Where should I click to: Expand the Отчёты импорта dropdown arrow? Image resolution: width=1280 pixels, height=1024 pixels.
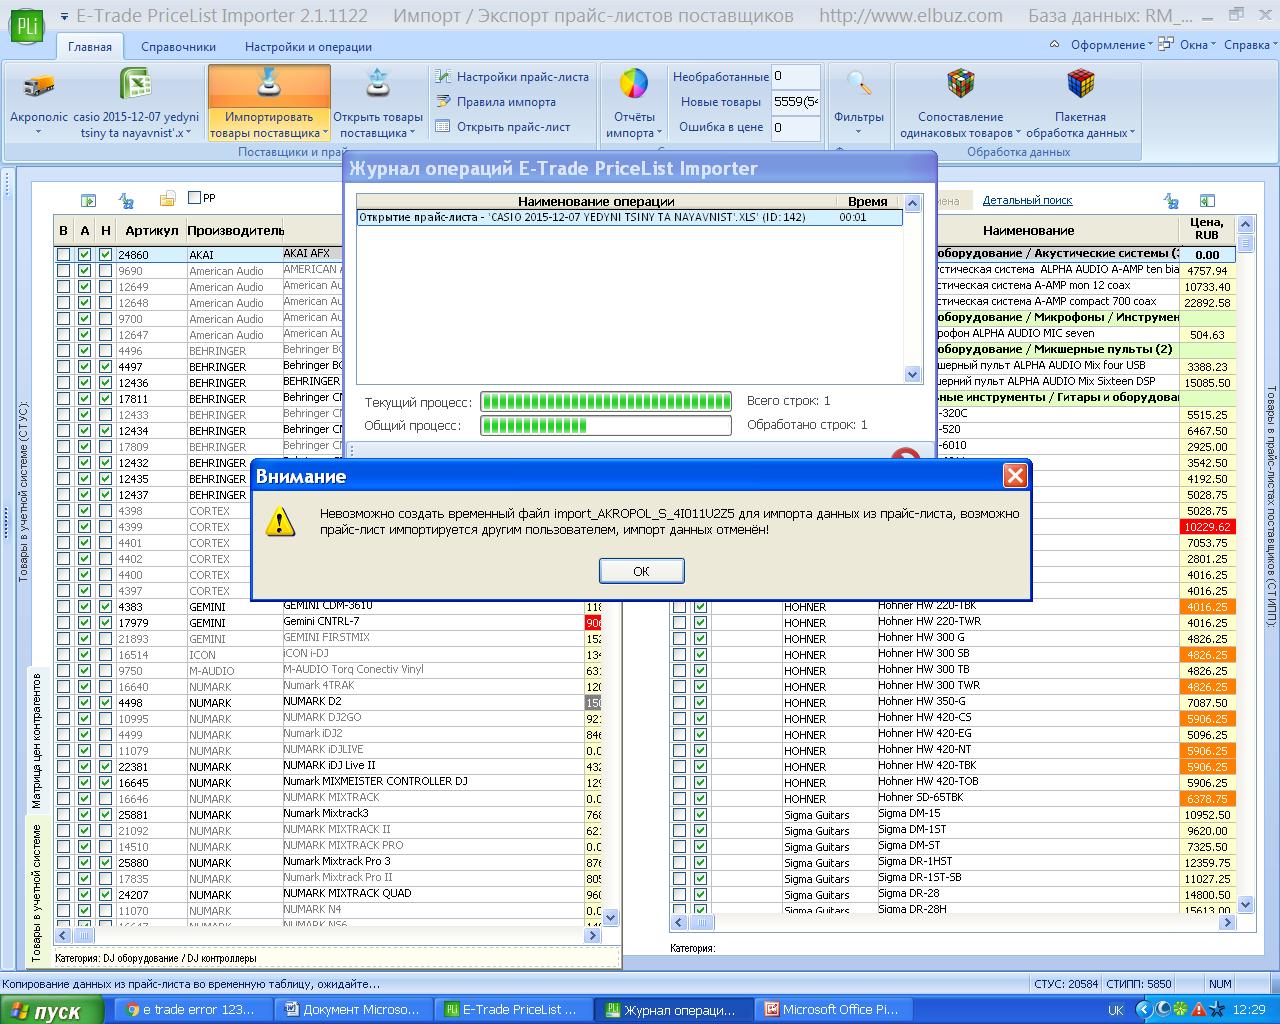[x=659, y=133]
